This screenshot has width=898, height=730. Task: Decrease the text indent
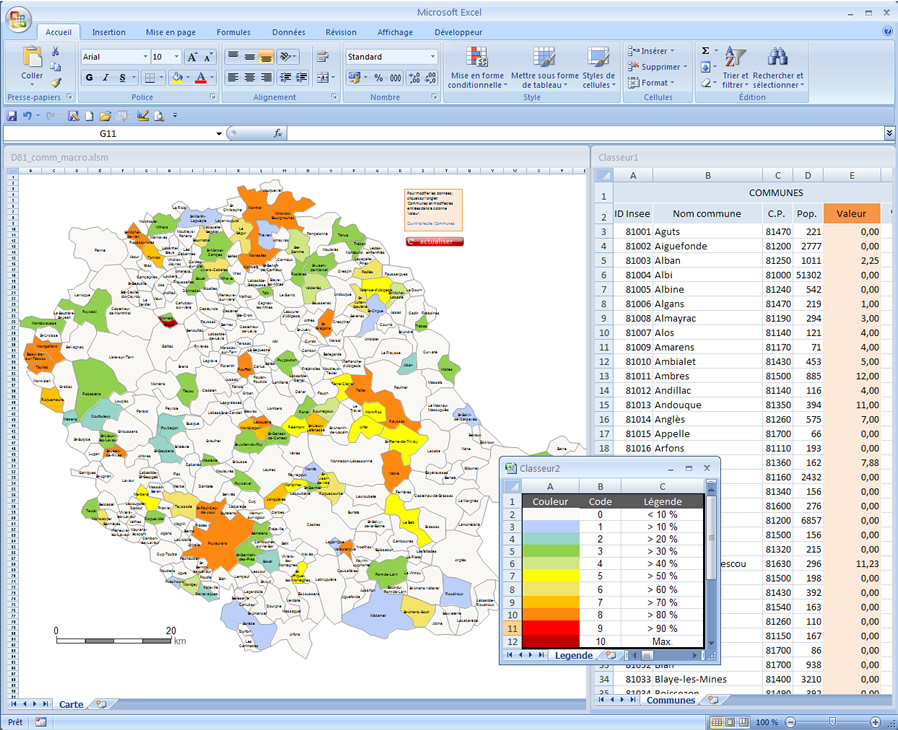click(x=285, y=77)
